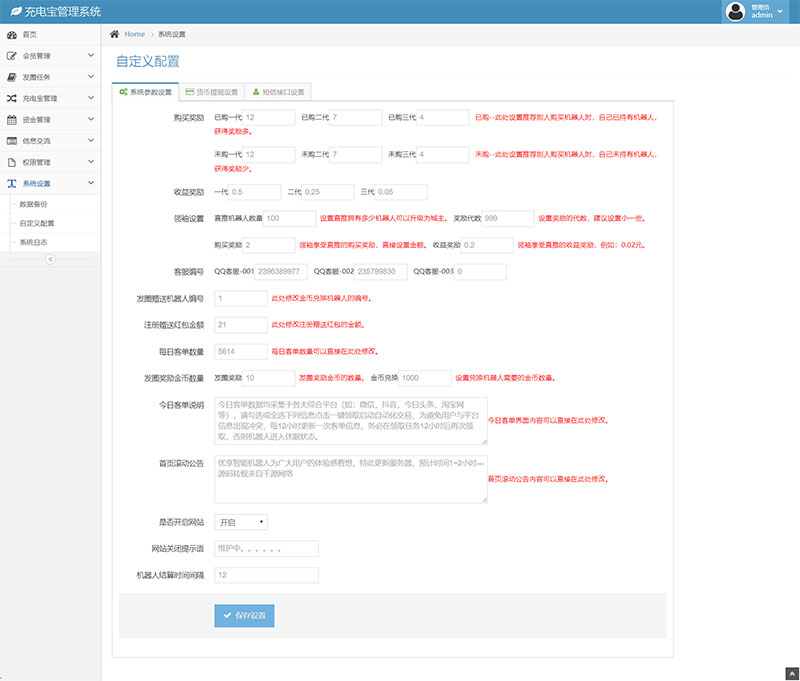Click the 首页 dashboard icon in sidebar

(11, 35)
